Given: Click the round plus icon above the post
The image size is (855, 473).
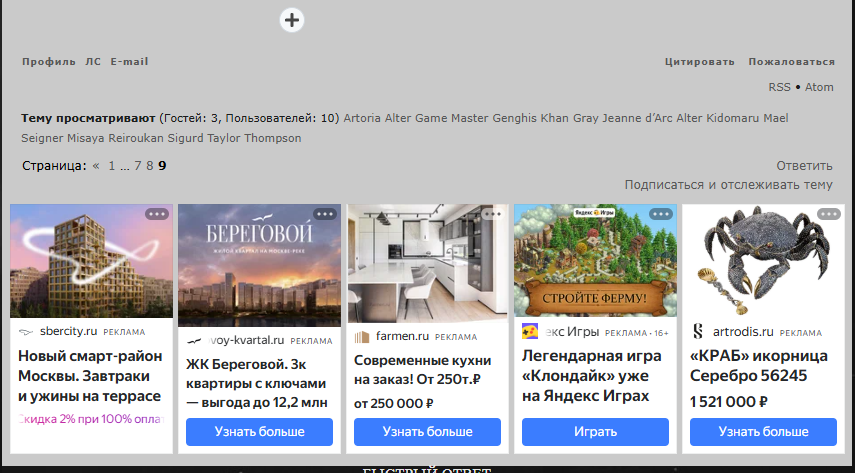Looking at the screenshot, I should 292,20.
